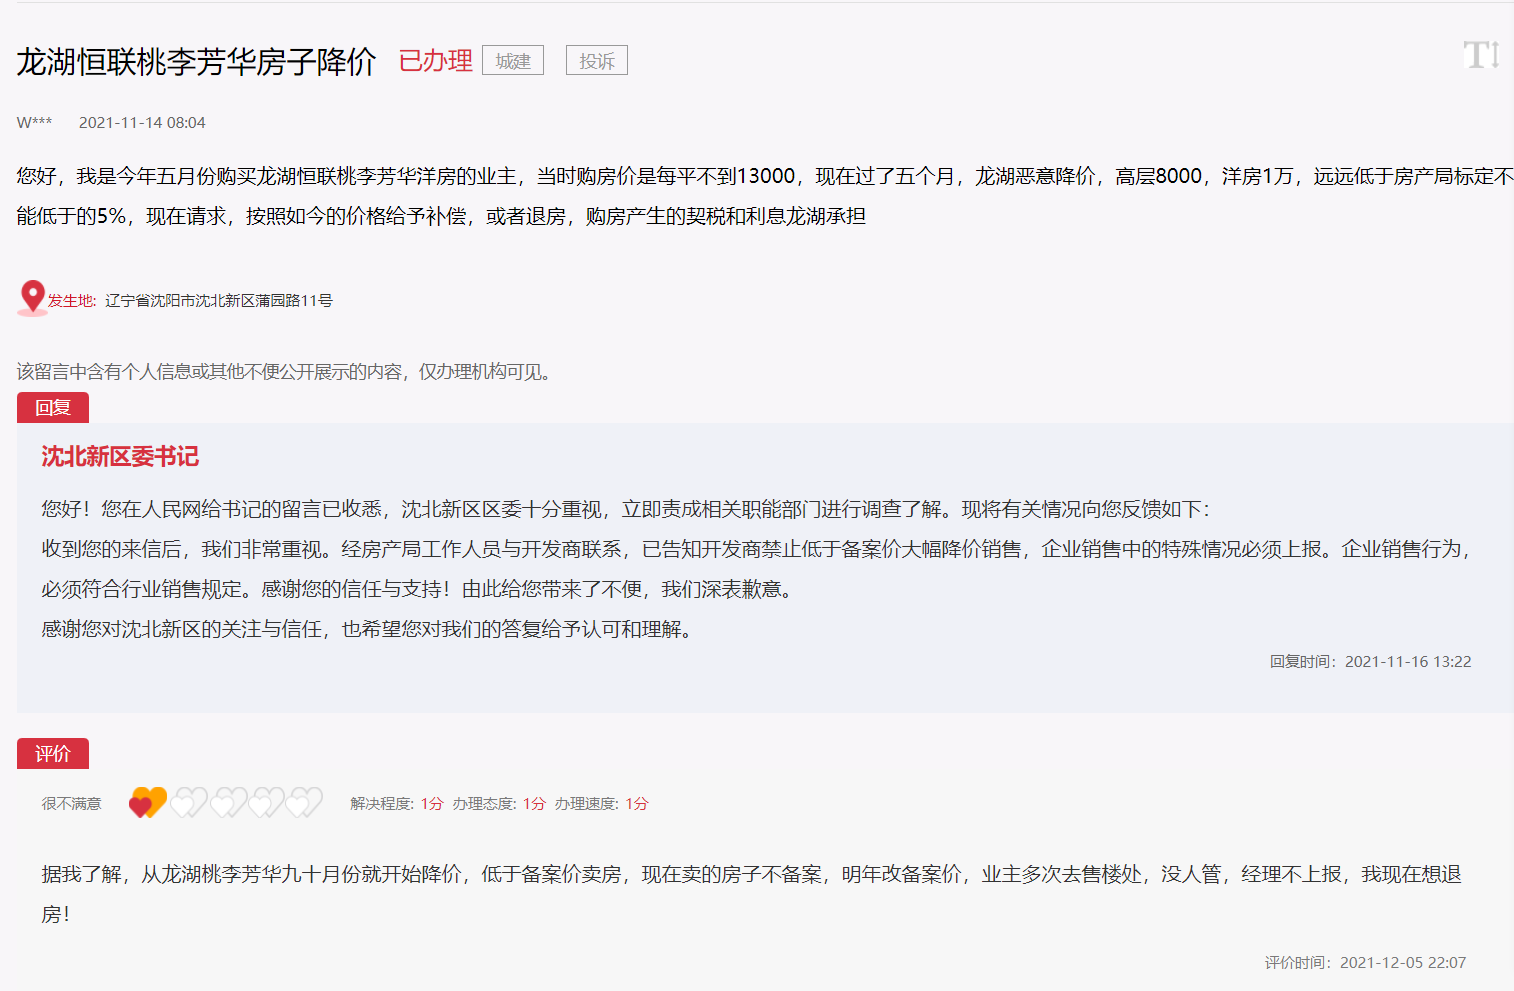Click the reply line starting 收到您的来信后

click(757, 550)
